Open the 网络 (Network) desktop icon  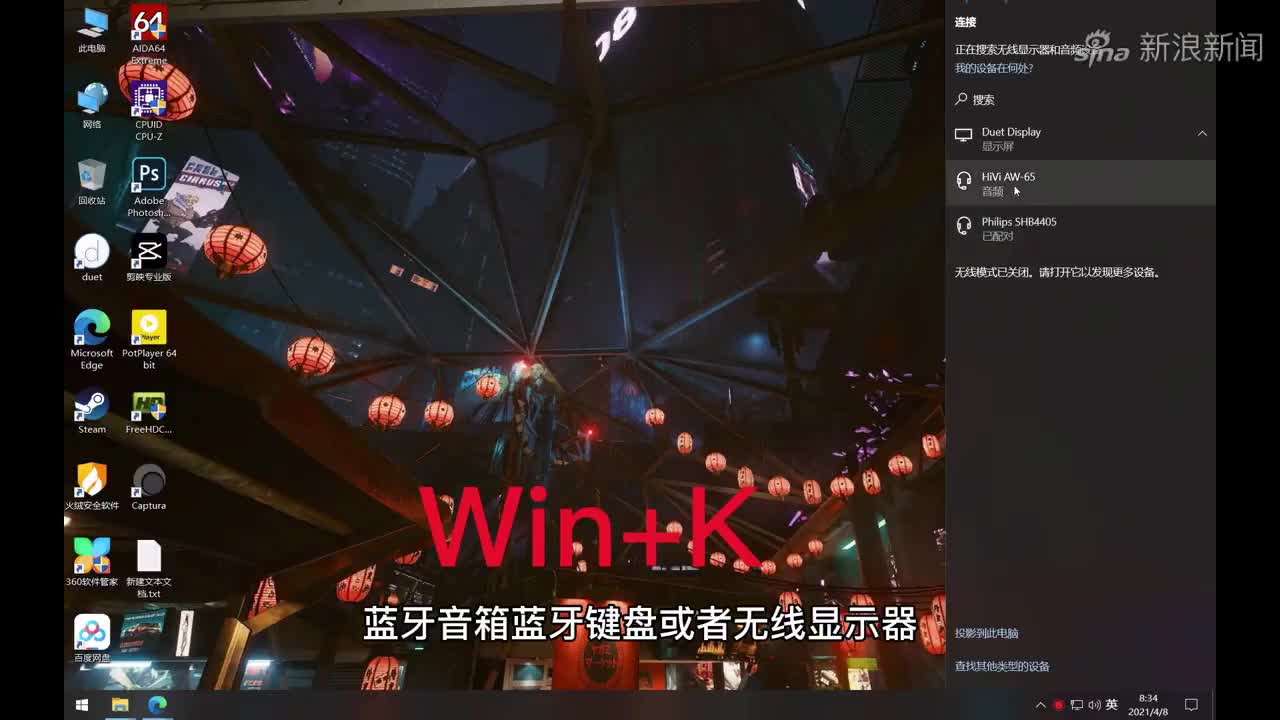click(92, 106)
